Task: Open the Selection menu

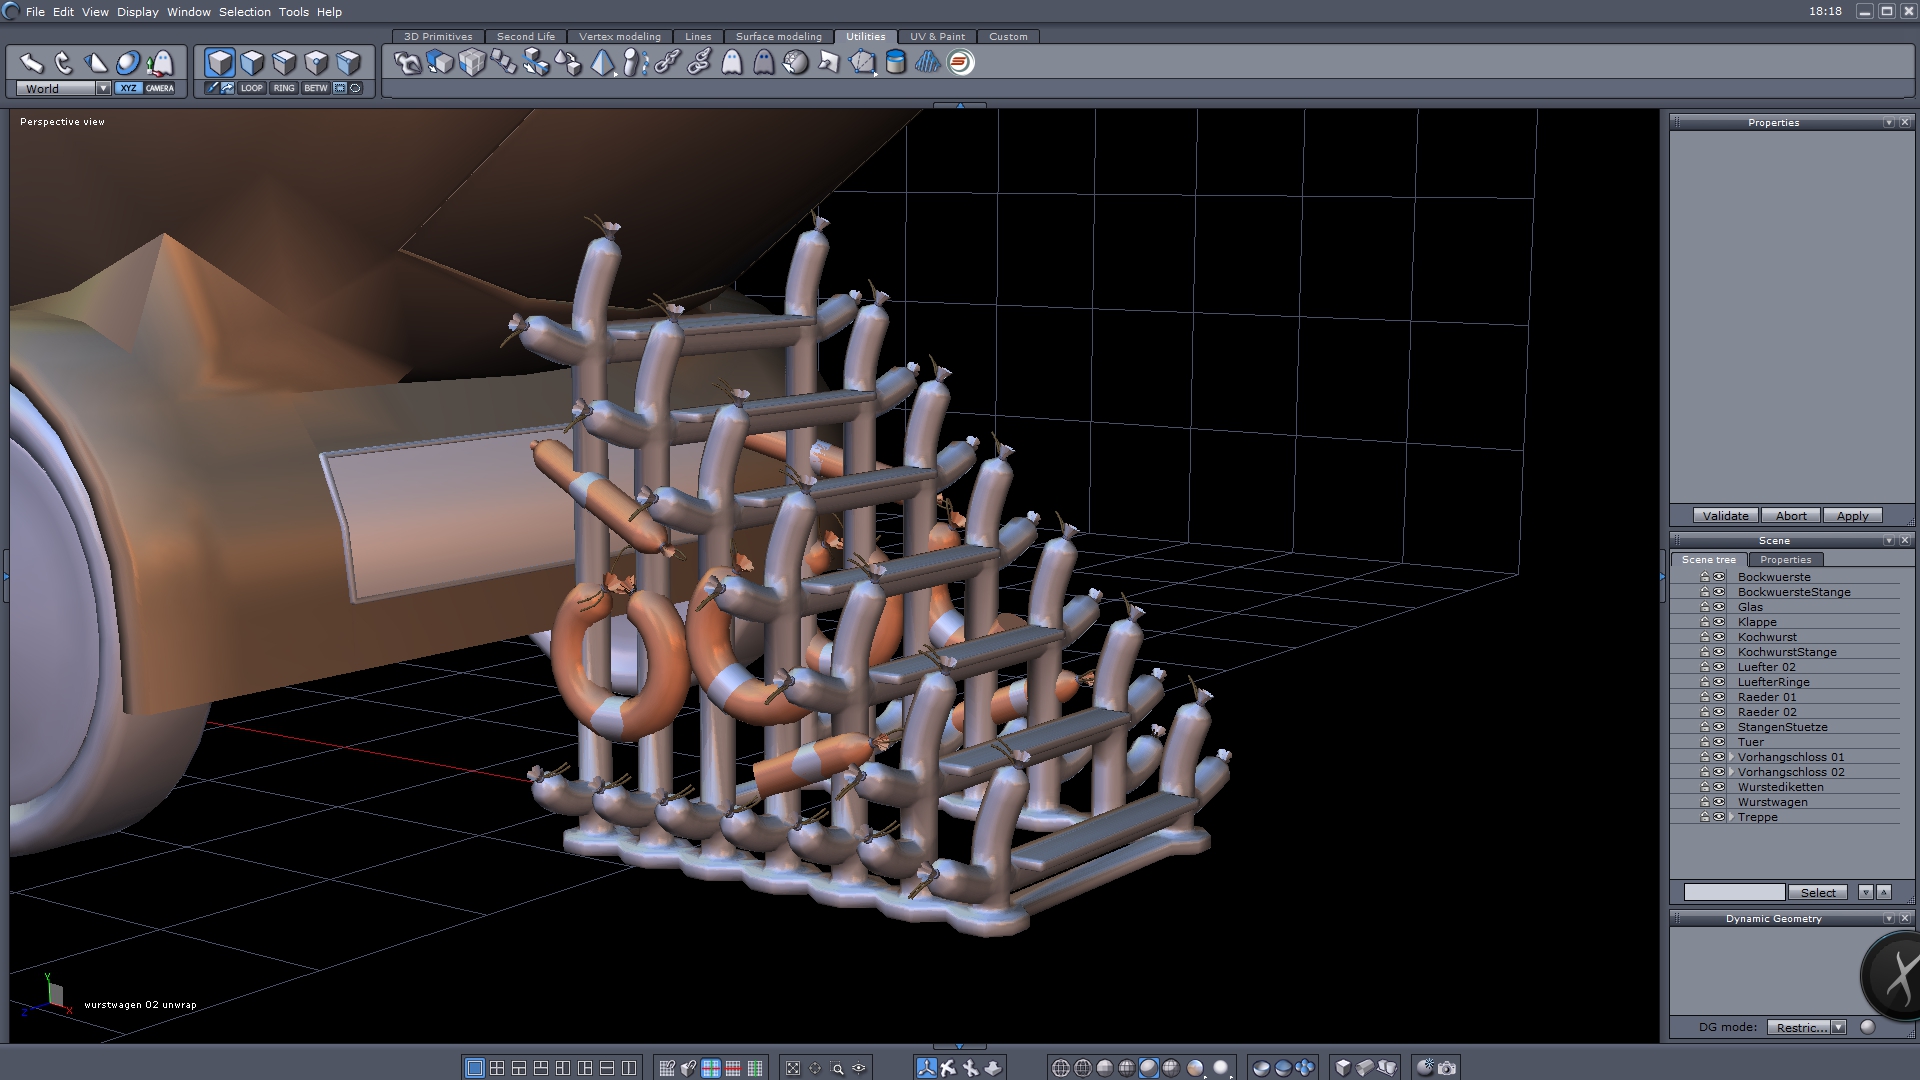Action: pos(244,12)
